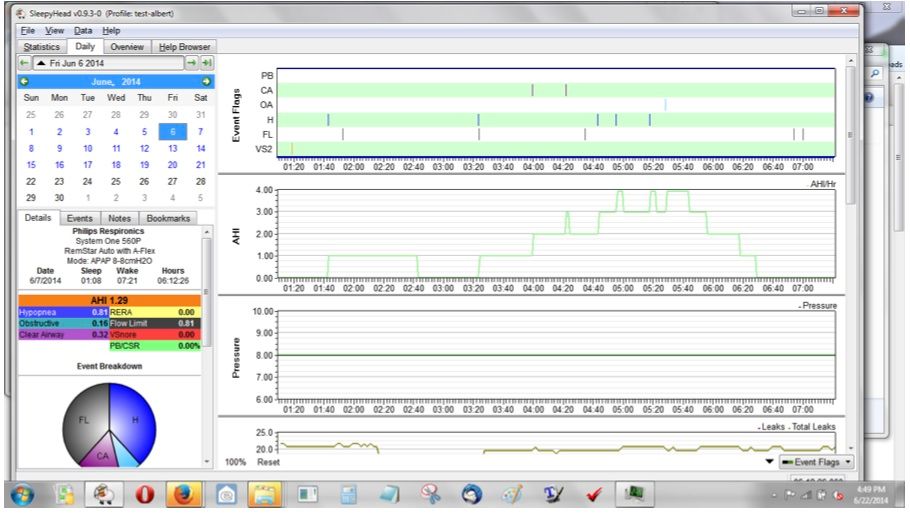Click the highlighted June 6 date

click(x=172, y=132)
